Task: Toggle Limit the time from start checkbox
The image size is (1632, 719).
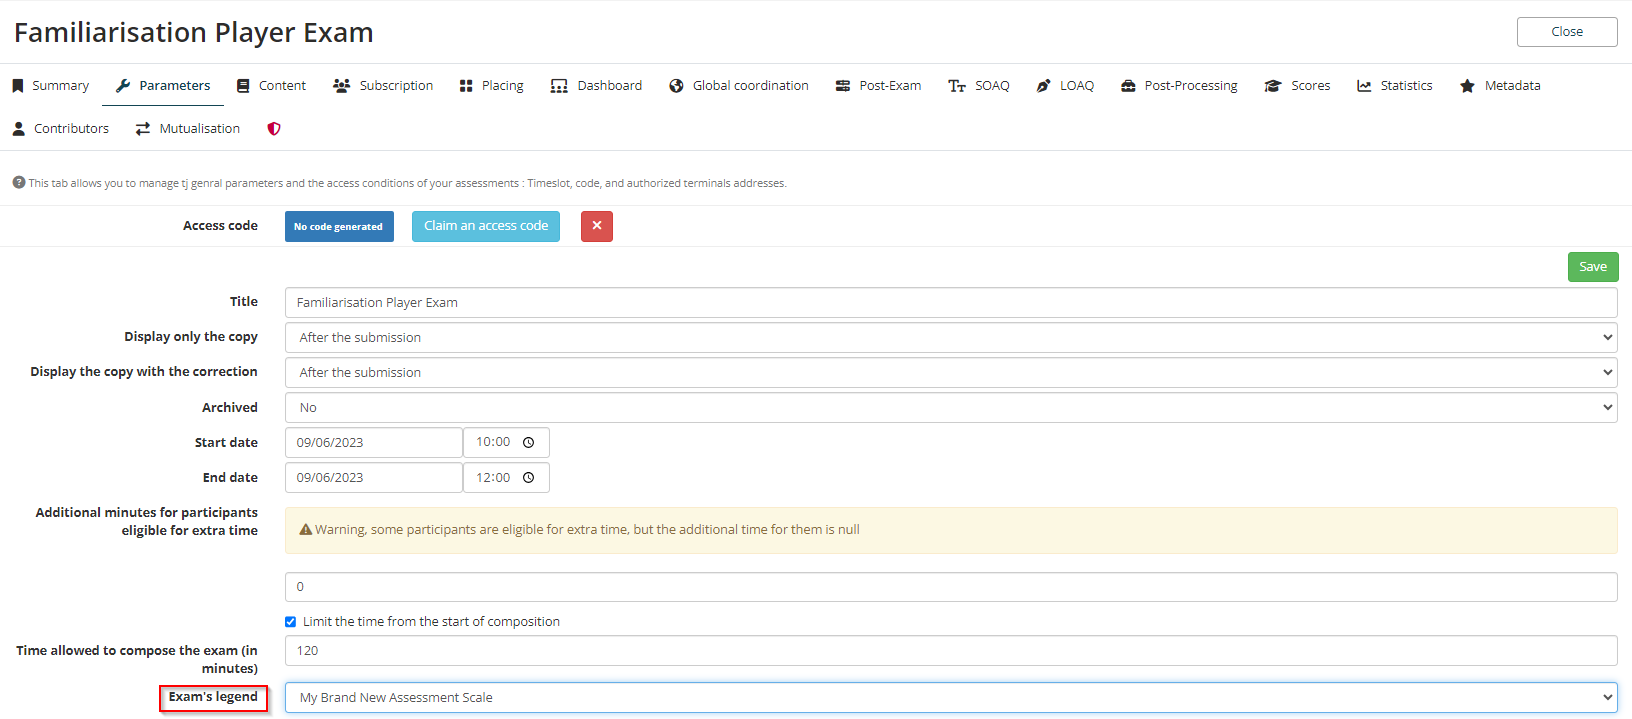Action: (291, 622)
